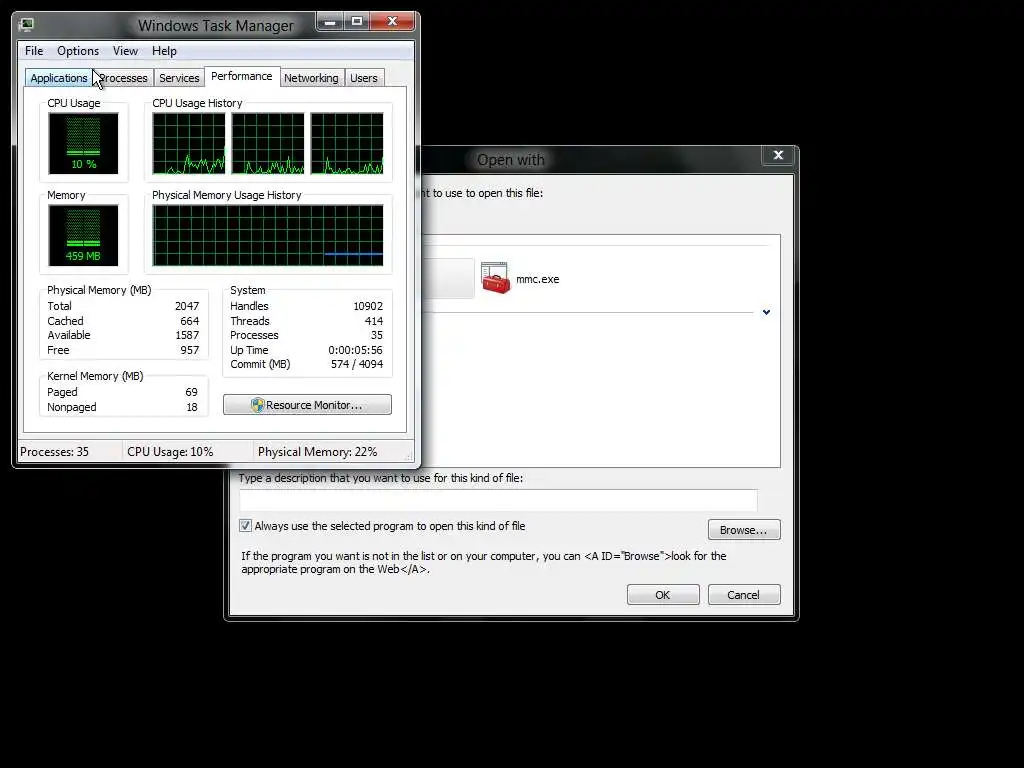Screen dimensions: 1024x768
Task: Click the Total physical memory value 2047
Action: tap(187, 306)
